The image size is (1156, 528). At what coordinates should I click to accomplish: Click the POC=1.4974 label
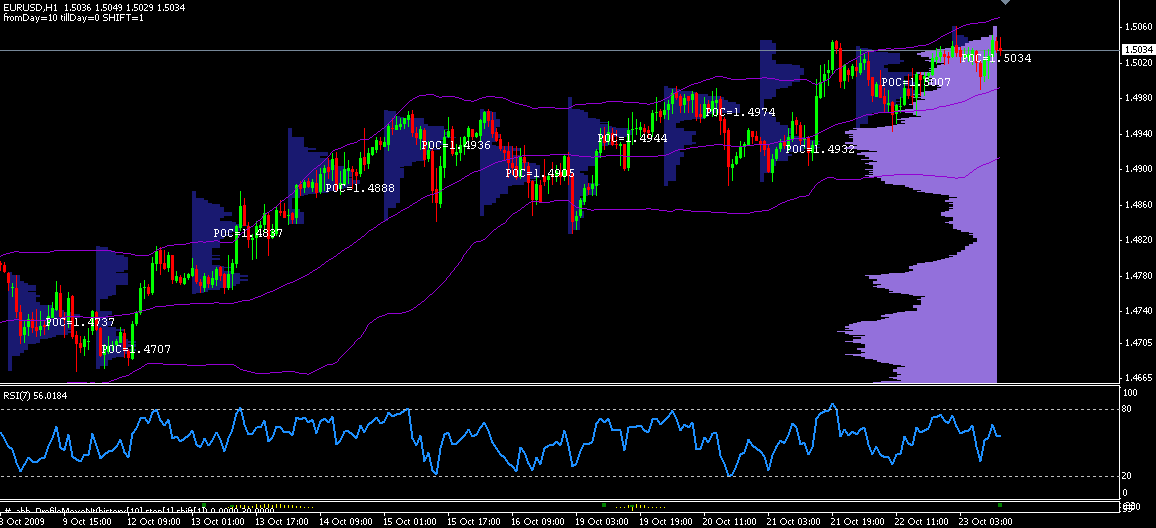739,112
